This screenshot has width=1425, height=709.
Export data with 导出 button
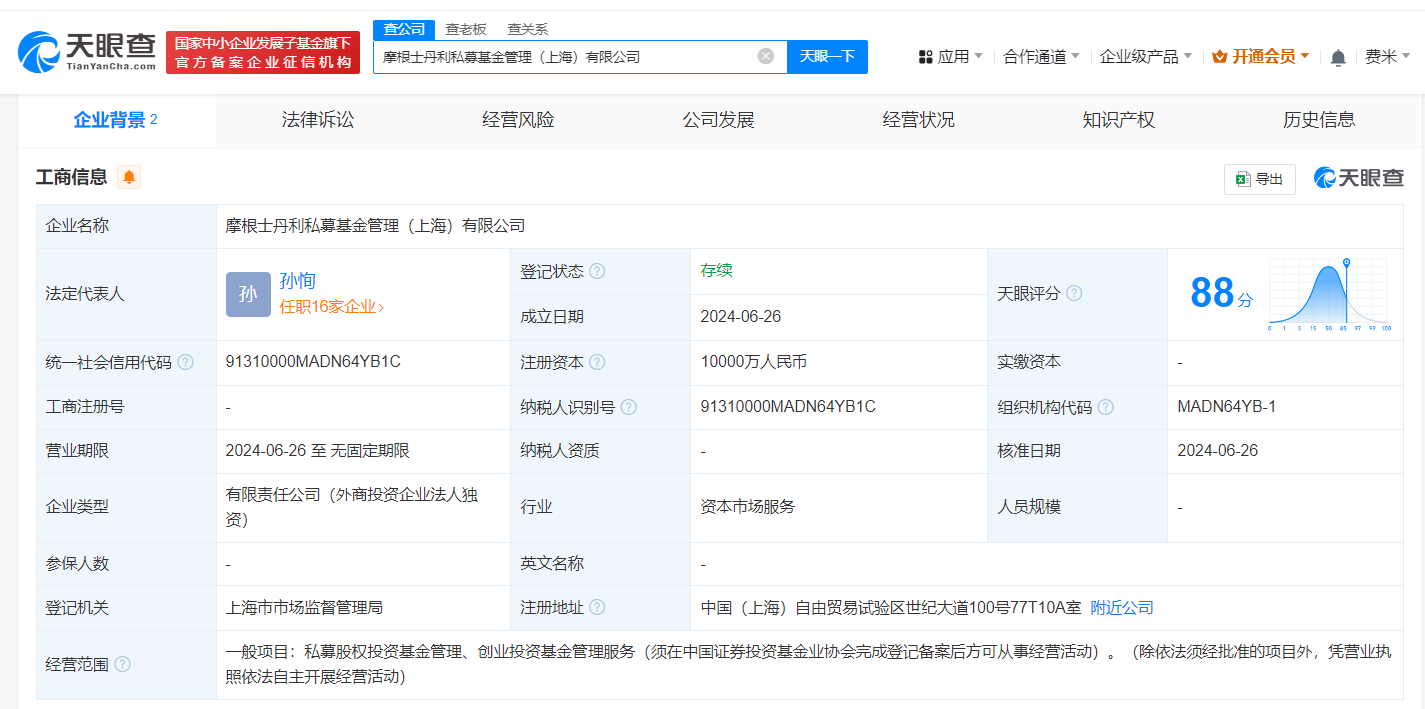click(1259, 179)
